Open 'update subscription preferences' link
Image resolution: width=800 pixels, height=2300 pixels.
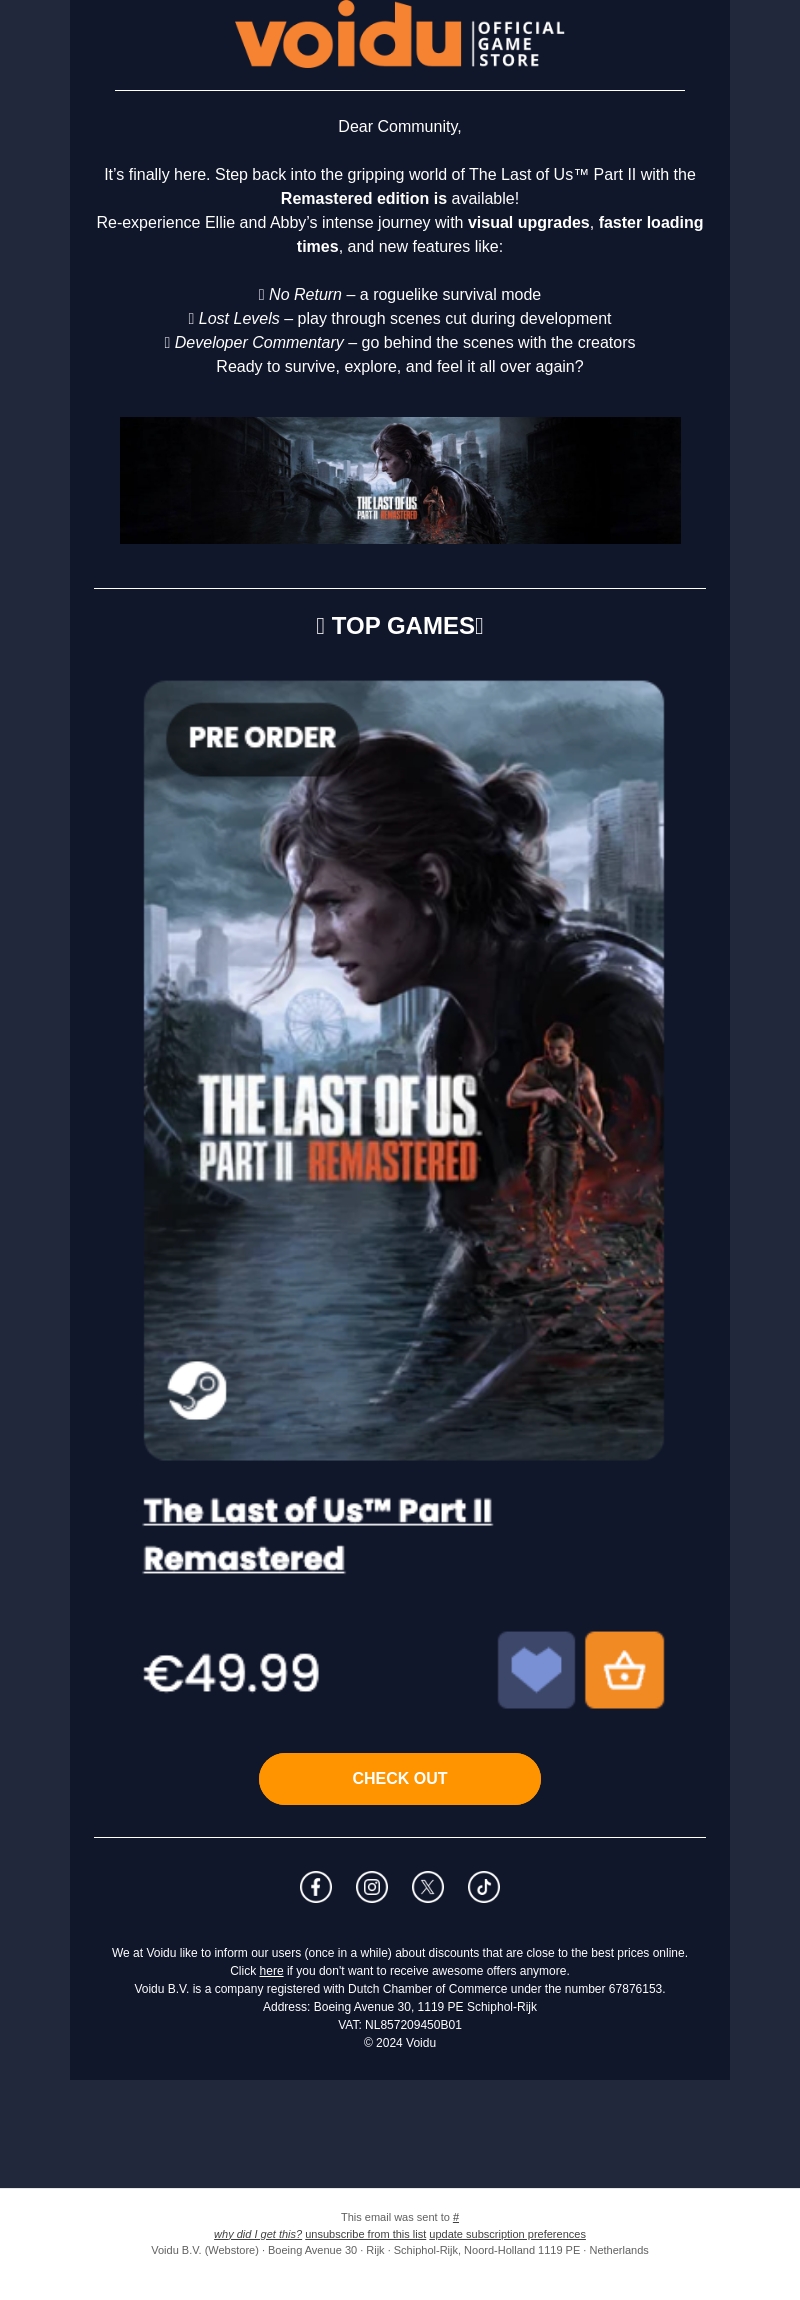pyautogui.click(x=508, y=2234)
